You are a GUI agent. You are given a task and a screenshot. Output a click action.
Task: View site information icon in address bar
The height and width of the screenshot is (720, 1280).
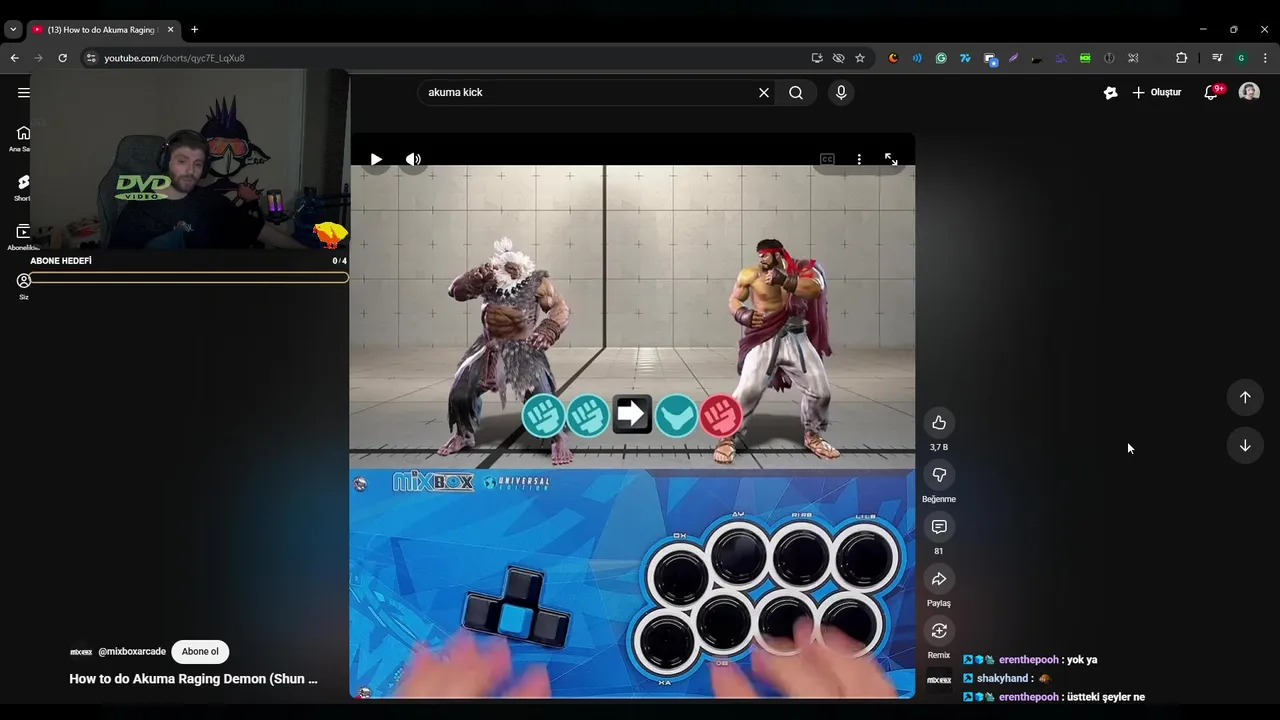91,58
